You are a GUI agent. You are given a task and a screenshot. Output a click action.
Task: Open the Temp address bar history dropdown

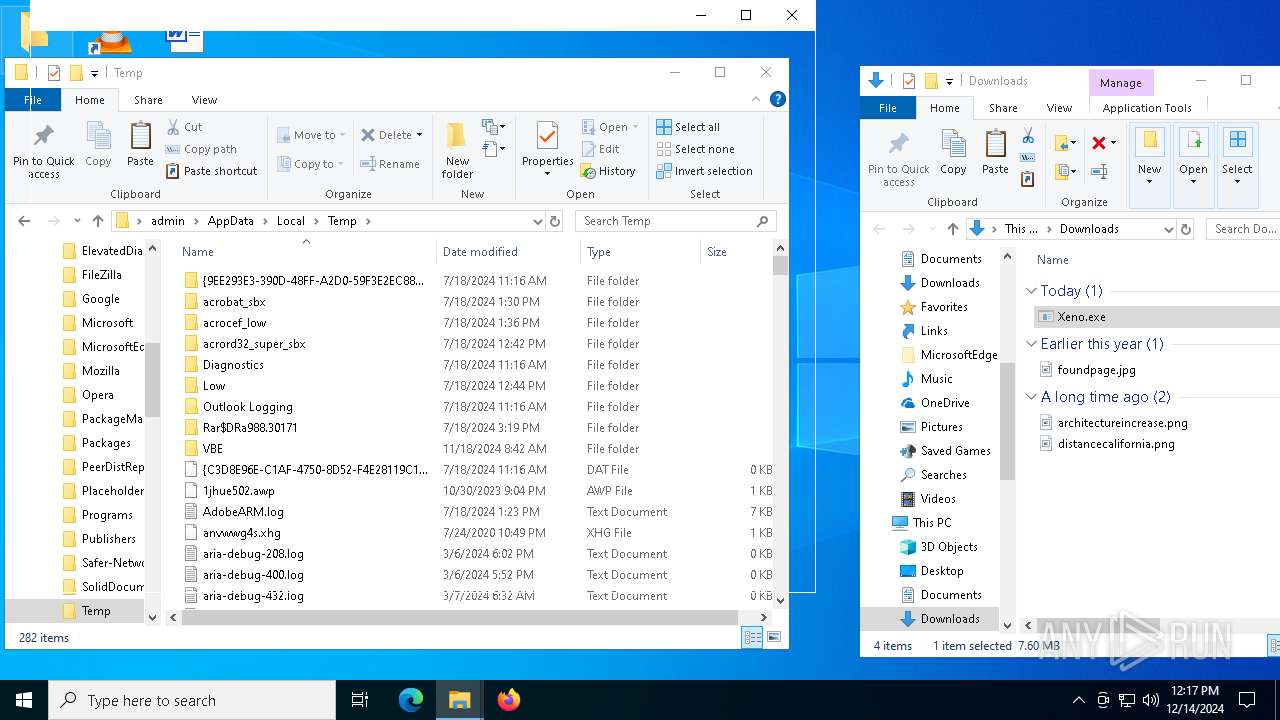coord(538,221)
